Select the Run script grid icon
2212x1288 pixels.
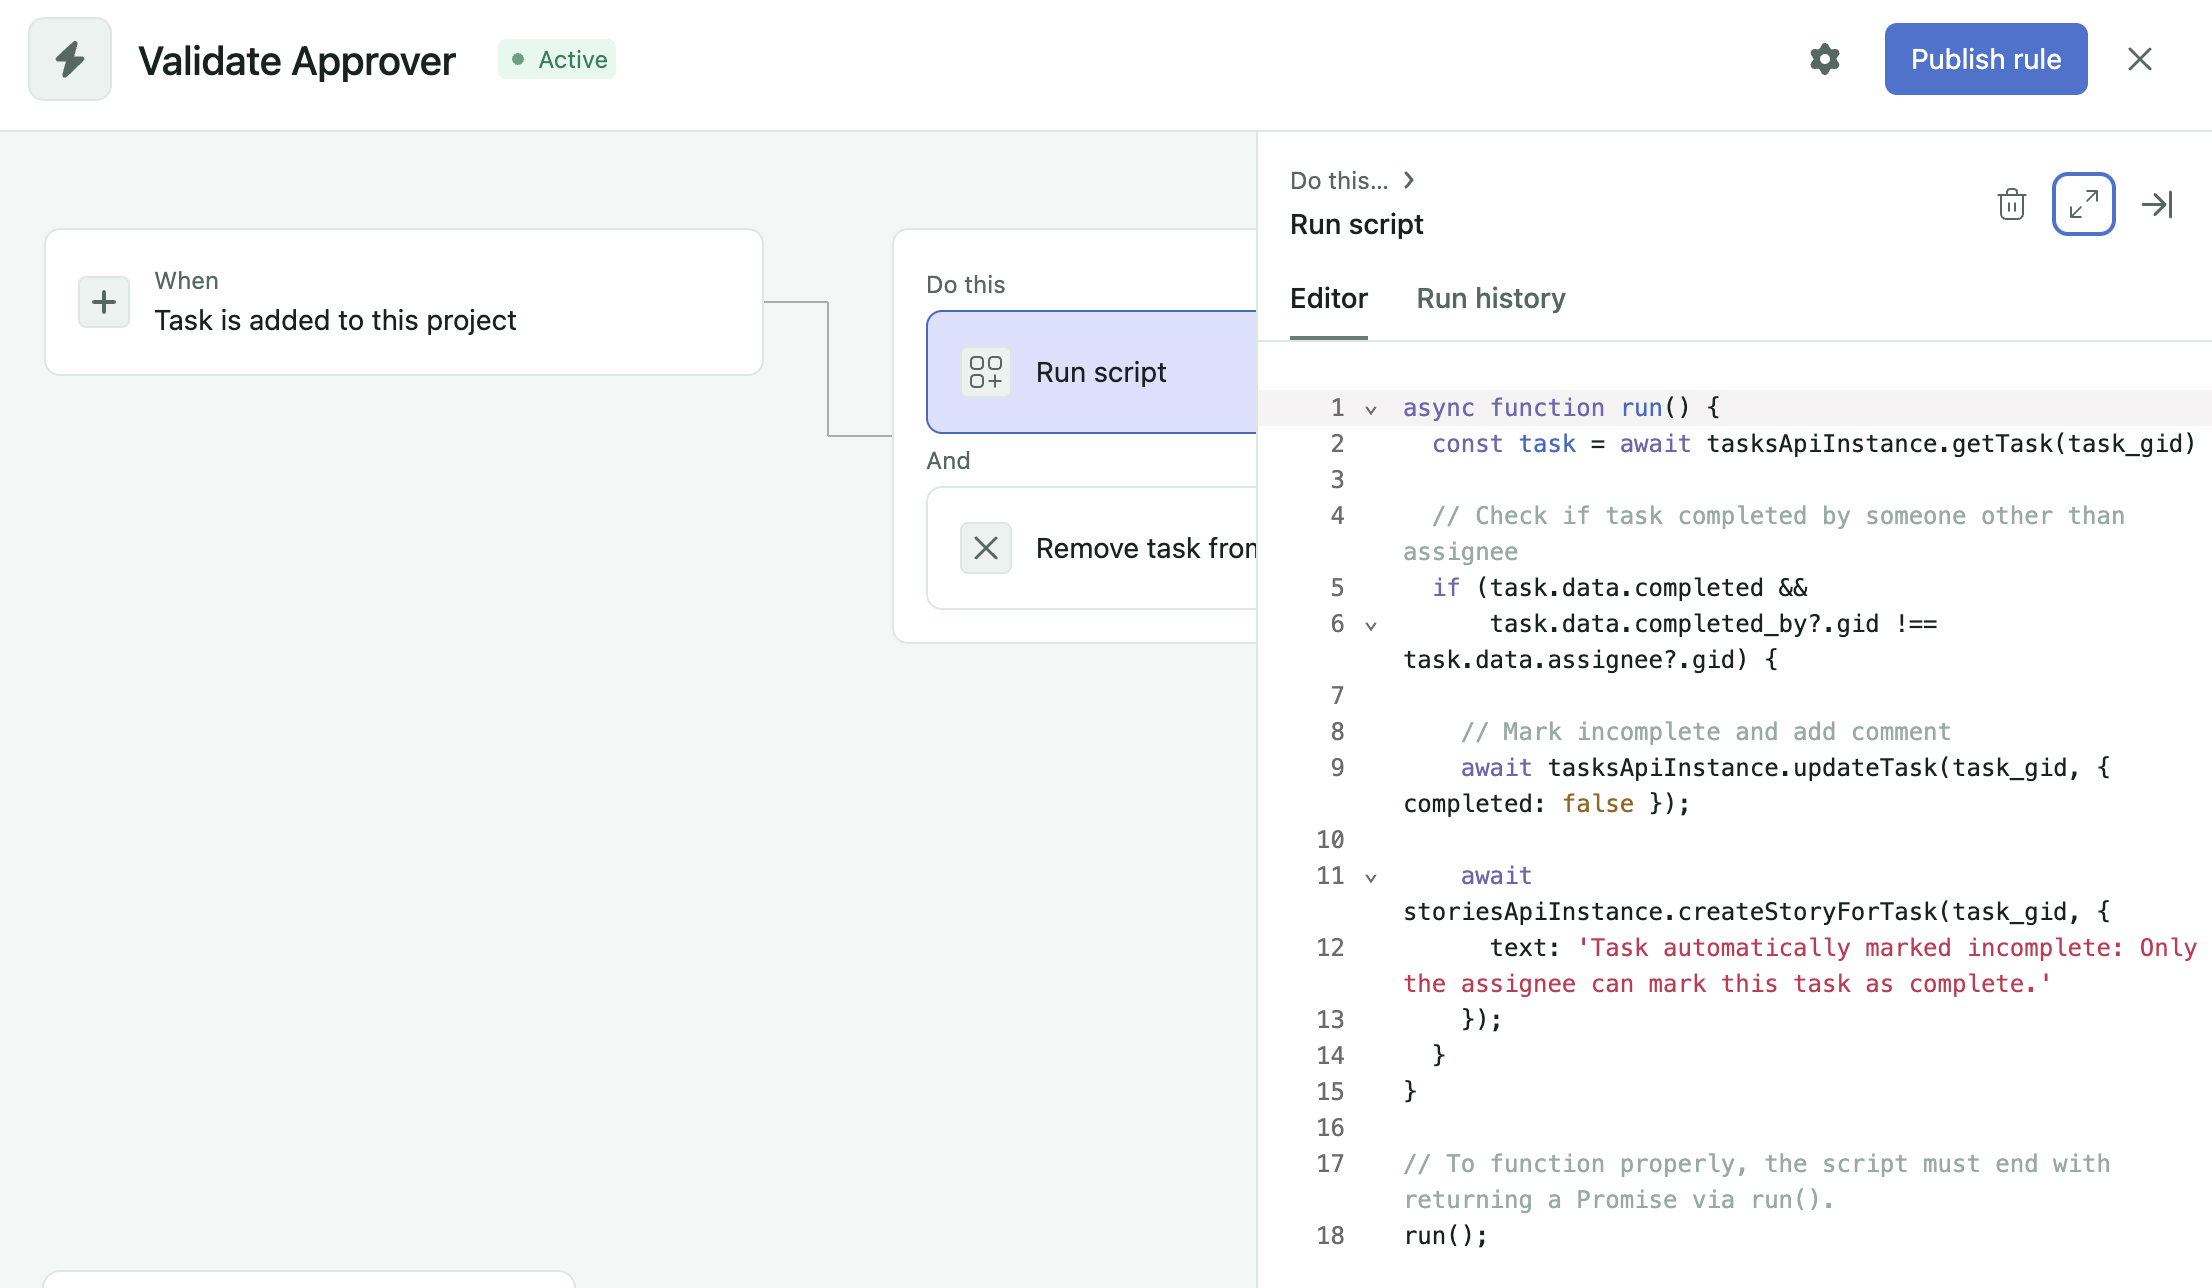(985, 371)
